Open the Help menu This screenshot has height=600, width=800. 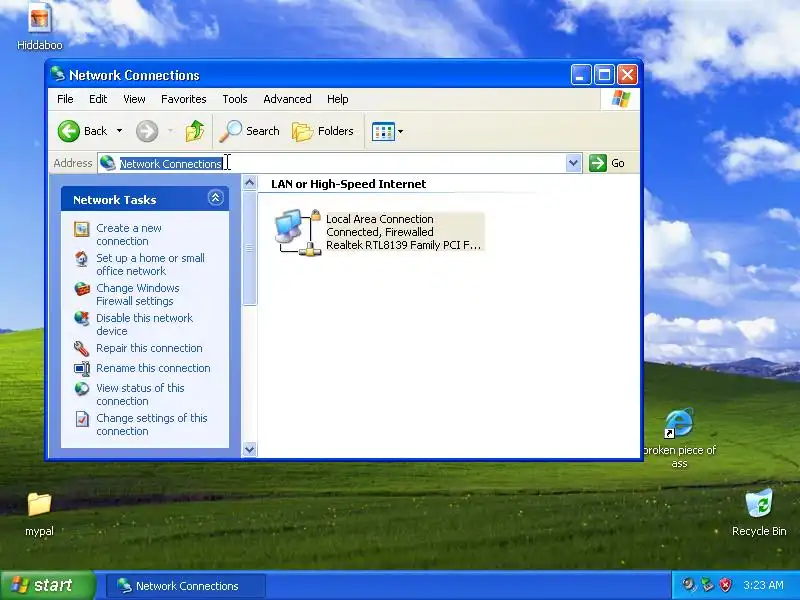(338, 99)
